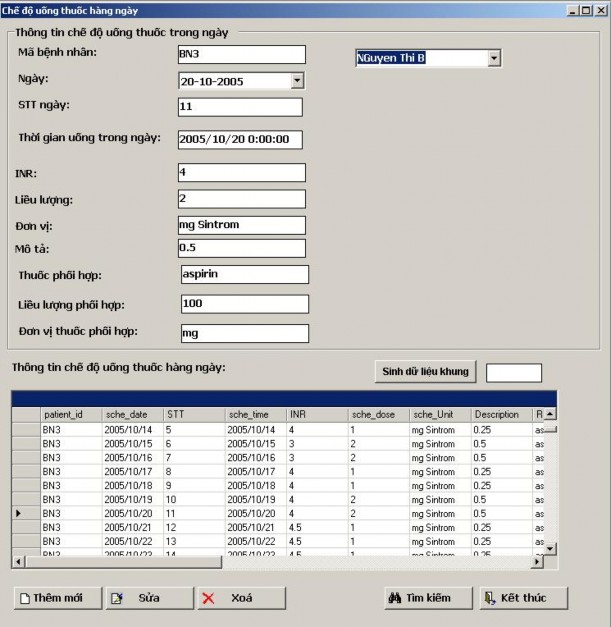
Task: Click the Xoá delete button
Action: 233,597
